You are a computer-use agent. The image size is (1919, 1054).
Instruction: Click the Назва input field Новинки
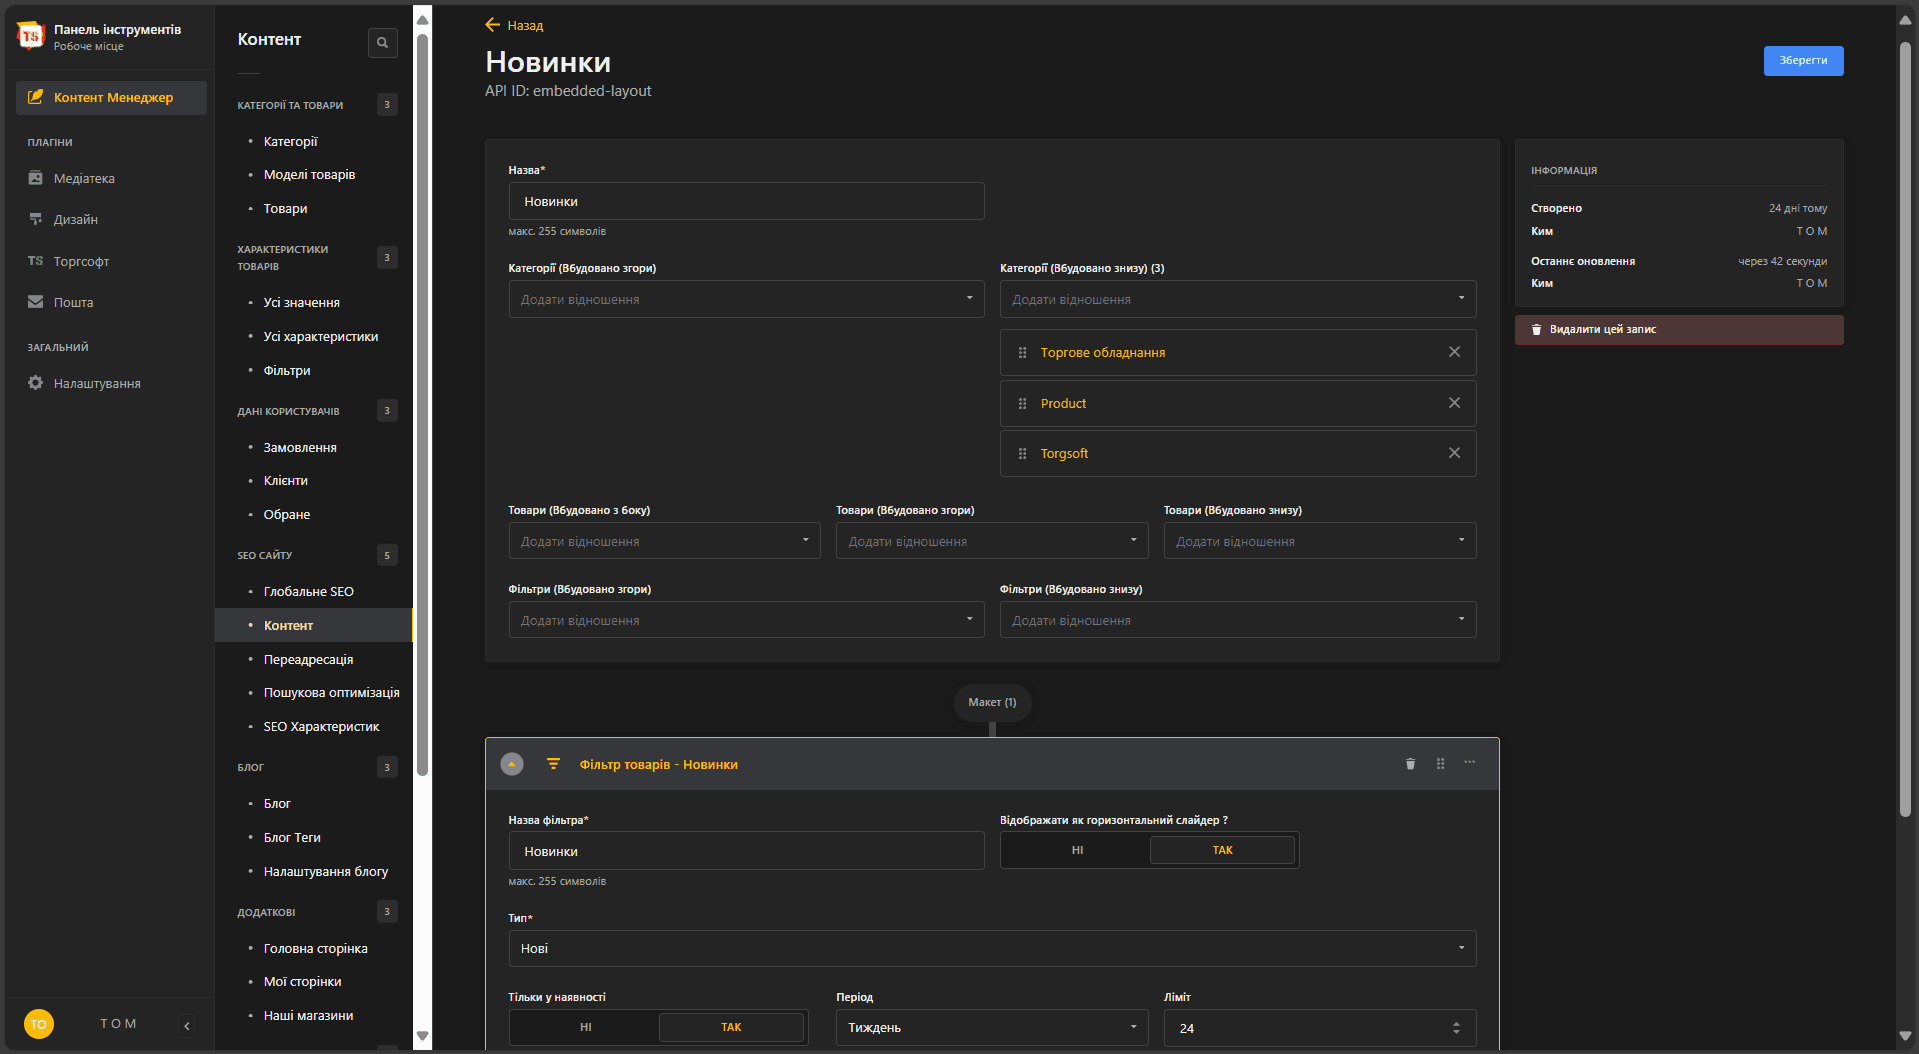[746, 201]
